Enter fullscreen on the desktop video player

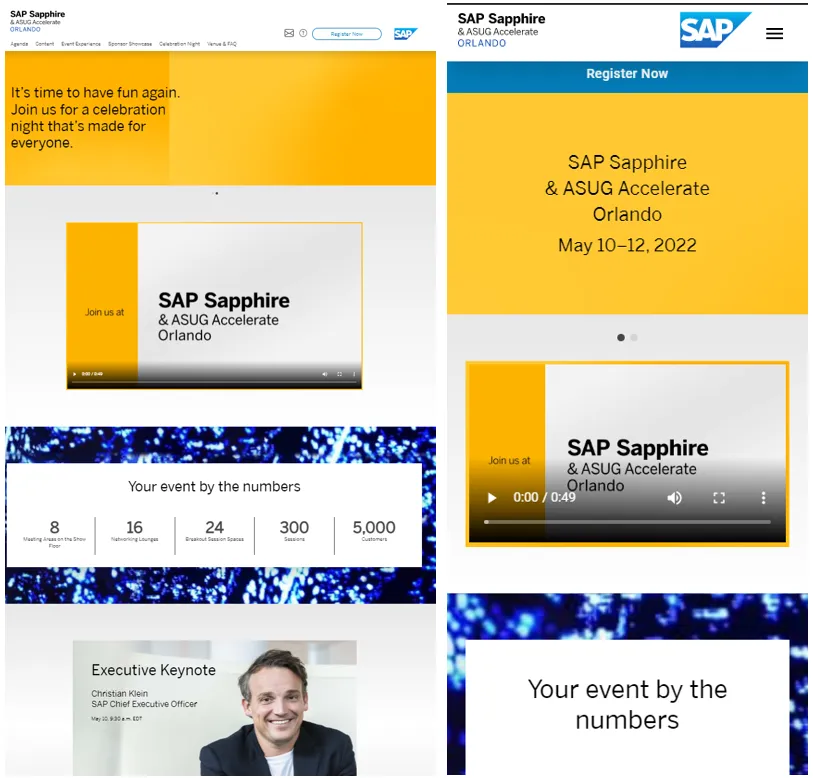339,374
